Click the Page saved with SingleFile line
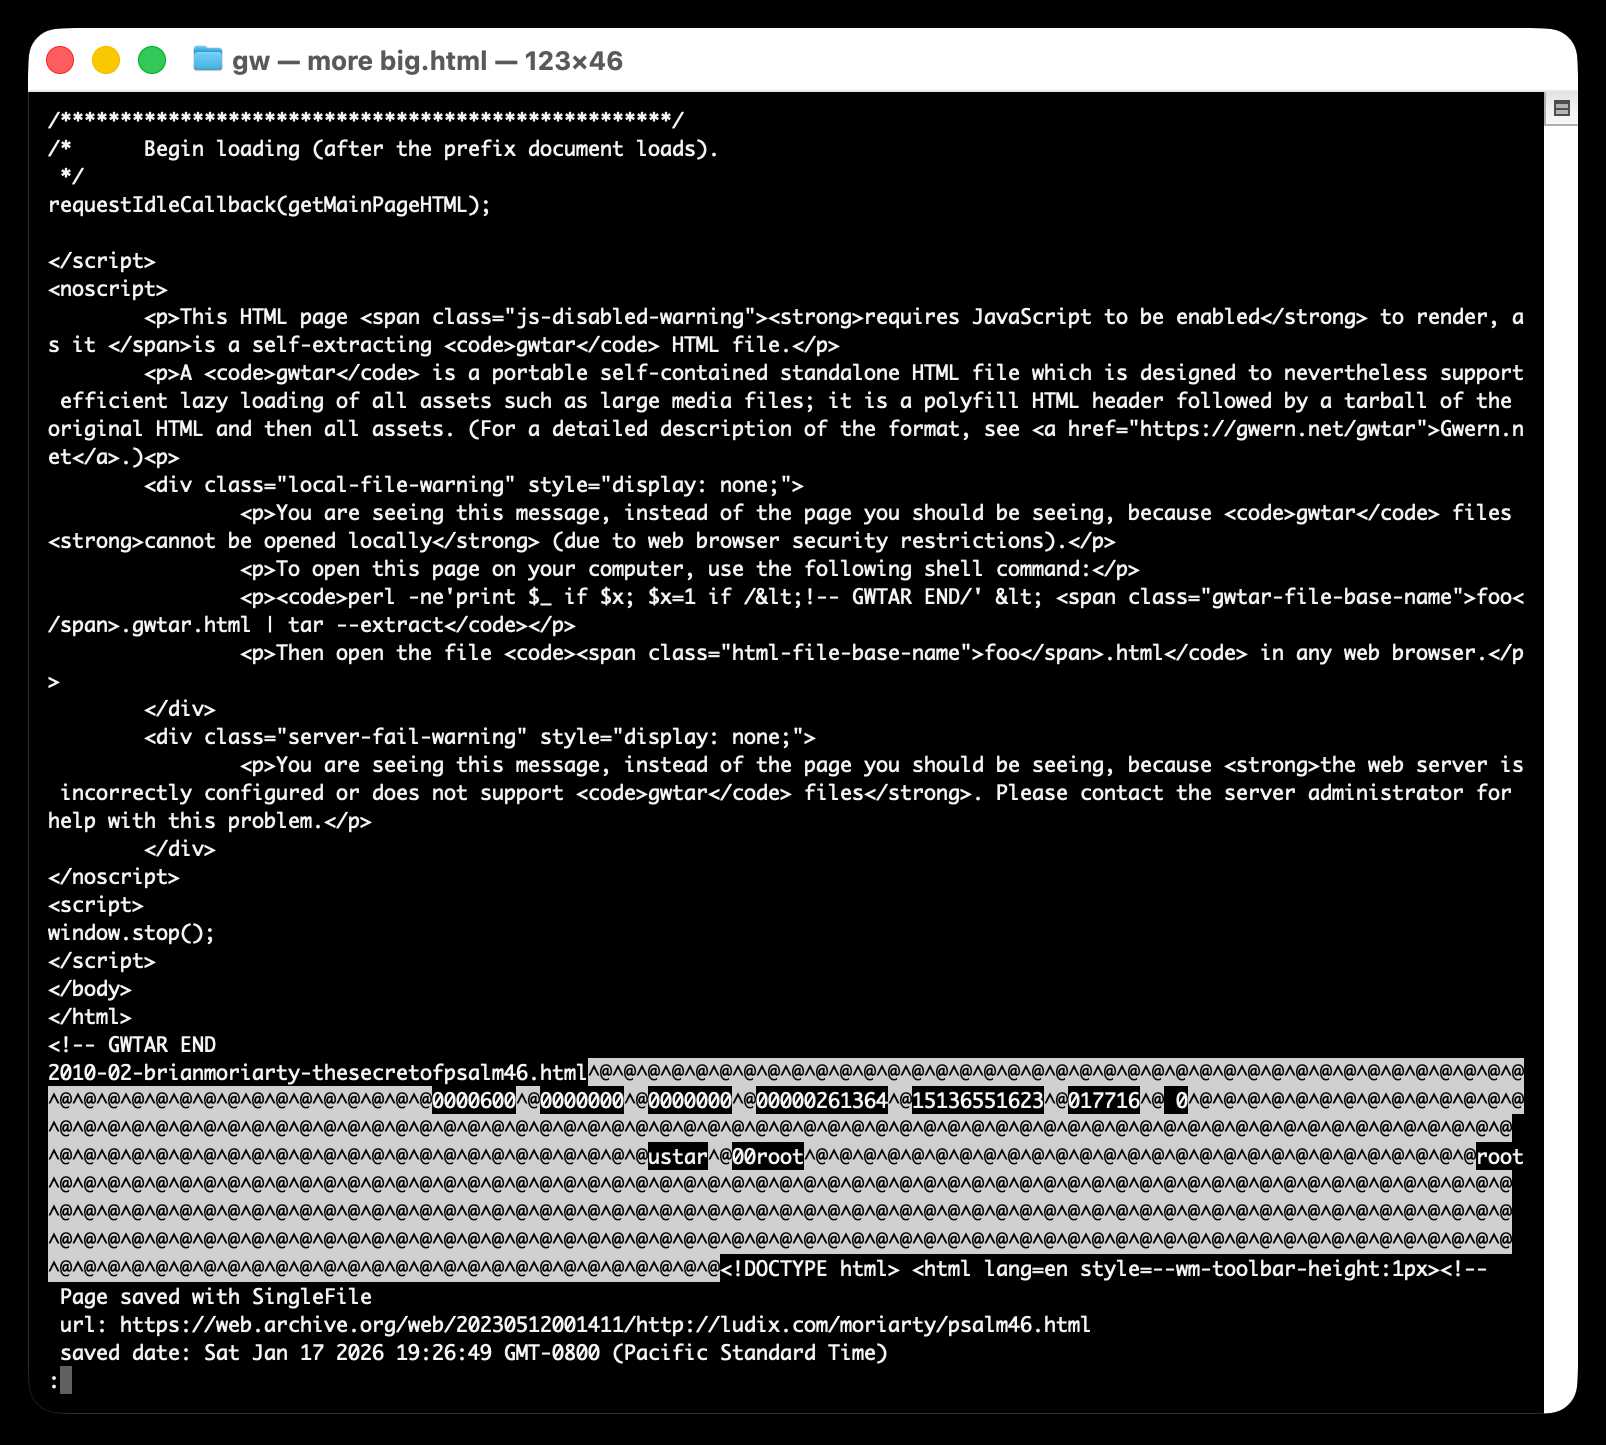 [x=215, y=1296]
